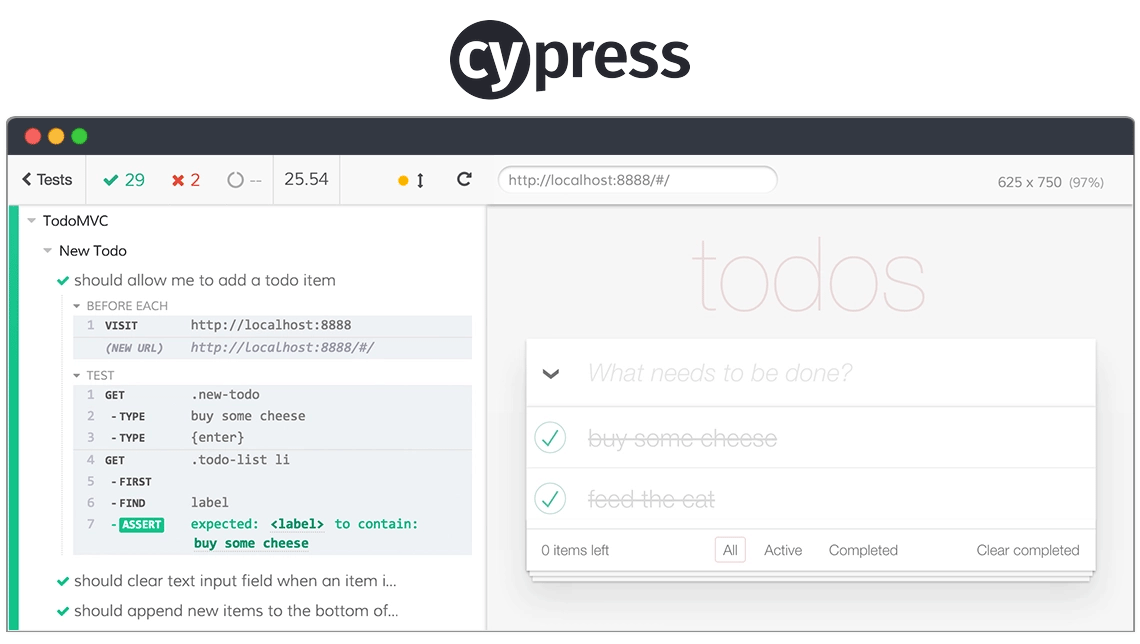The image size is (1140, 644).
Task: Click the green maximize window button
Action: (79, 136)
